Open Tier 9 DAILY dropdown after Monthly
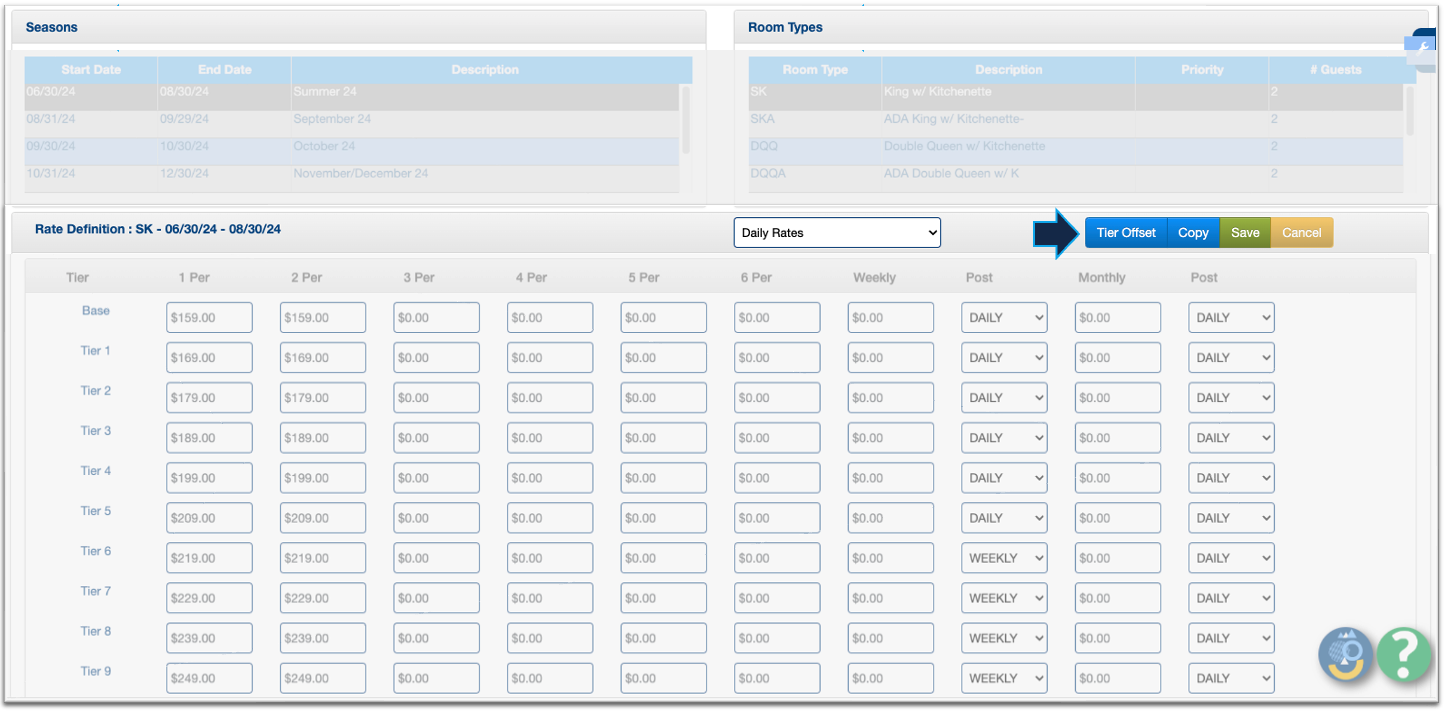This screenshot has height=711, width=1446. coord(1231,678)
